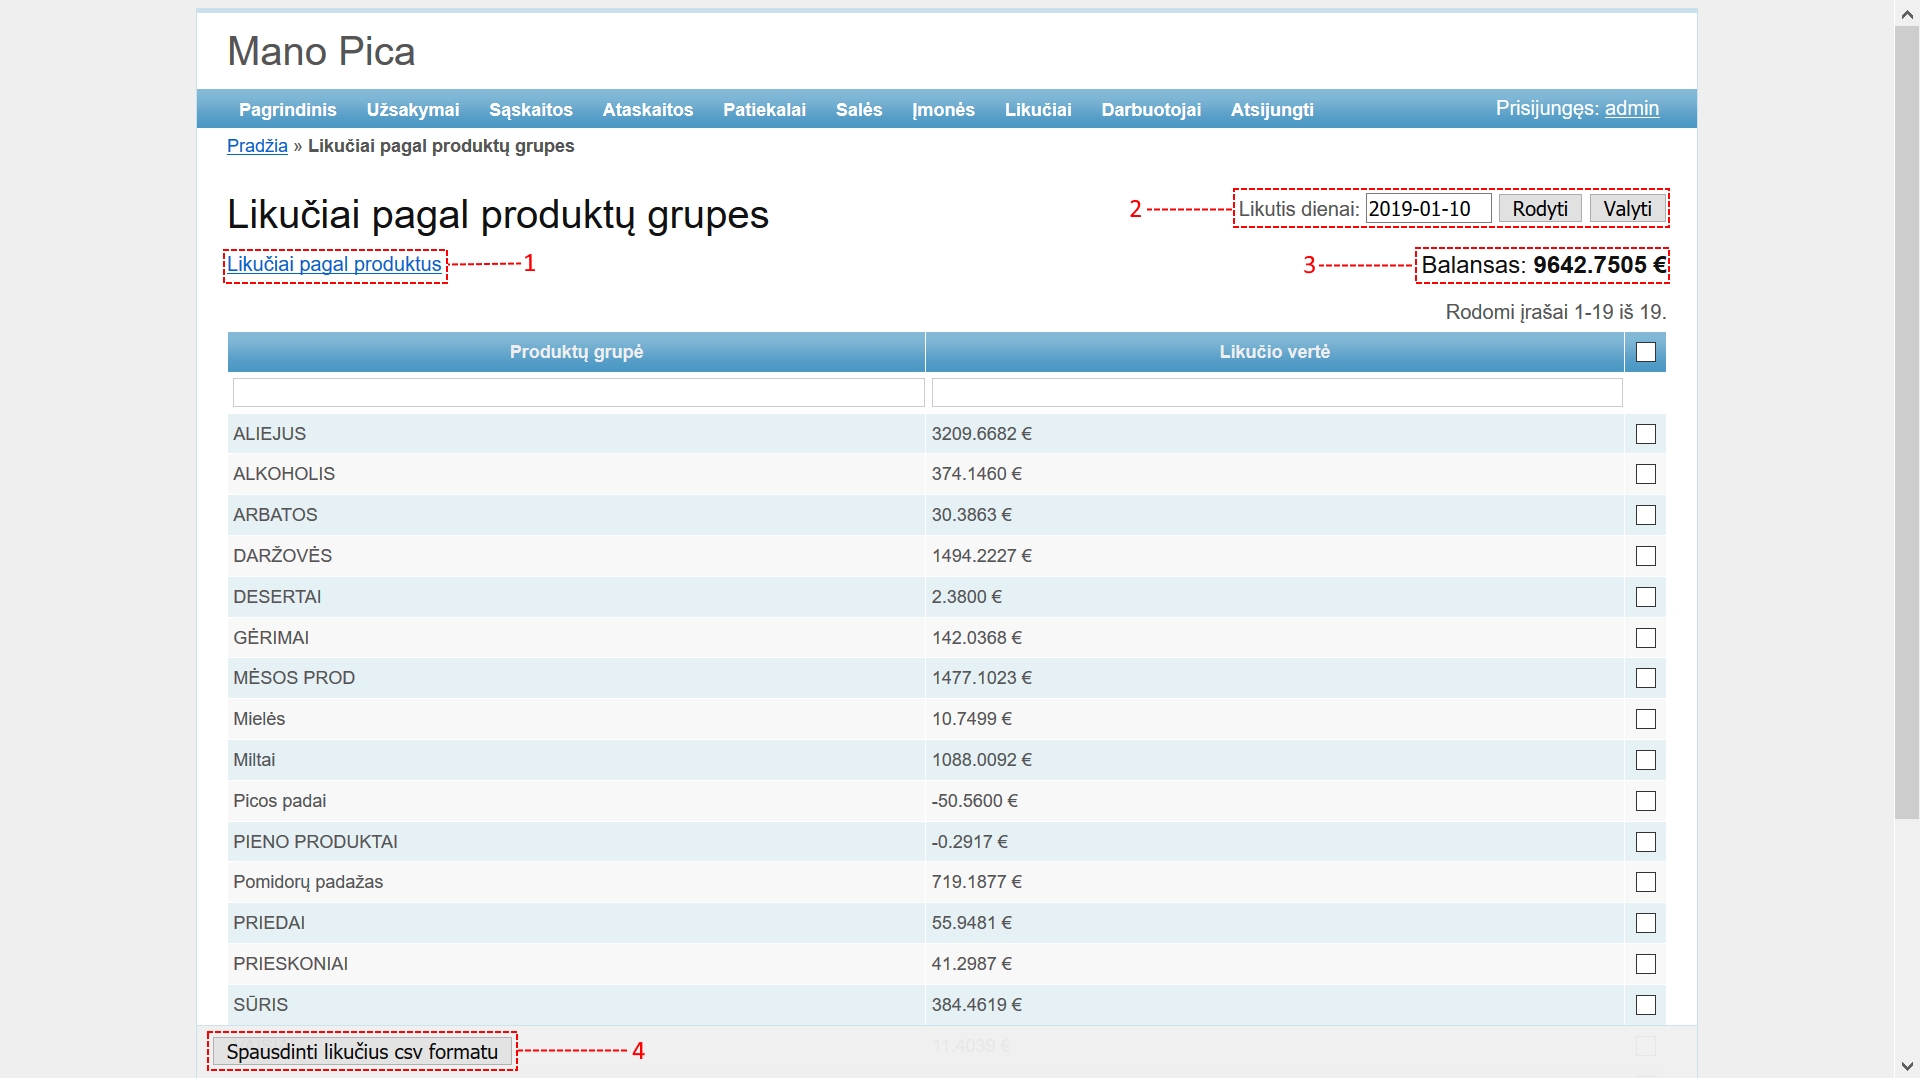Open the Likučiai navigation item
This screenshot has width=1920, height=1078.
click(1038, 110)
